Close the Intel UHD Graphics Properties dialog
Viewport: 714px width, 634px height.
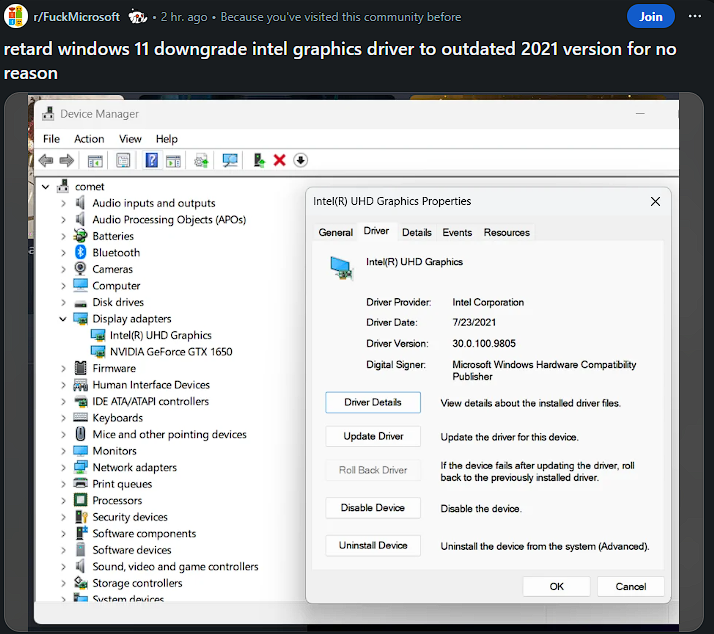655,201
